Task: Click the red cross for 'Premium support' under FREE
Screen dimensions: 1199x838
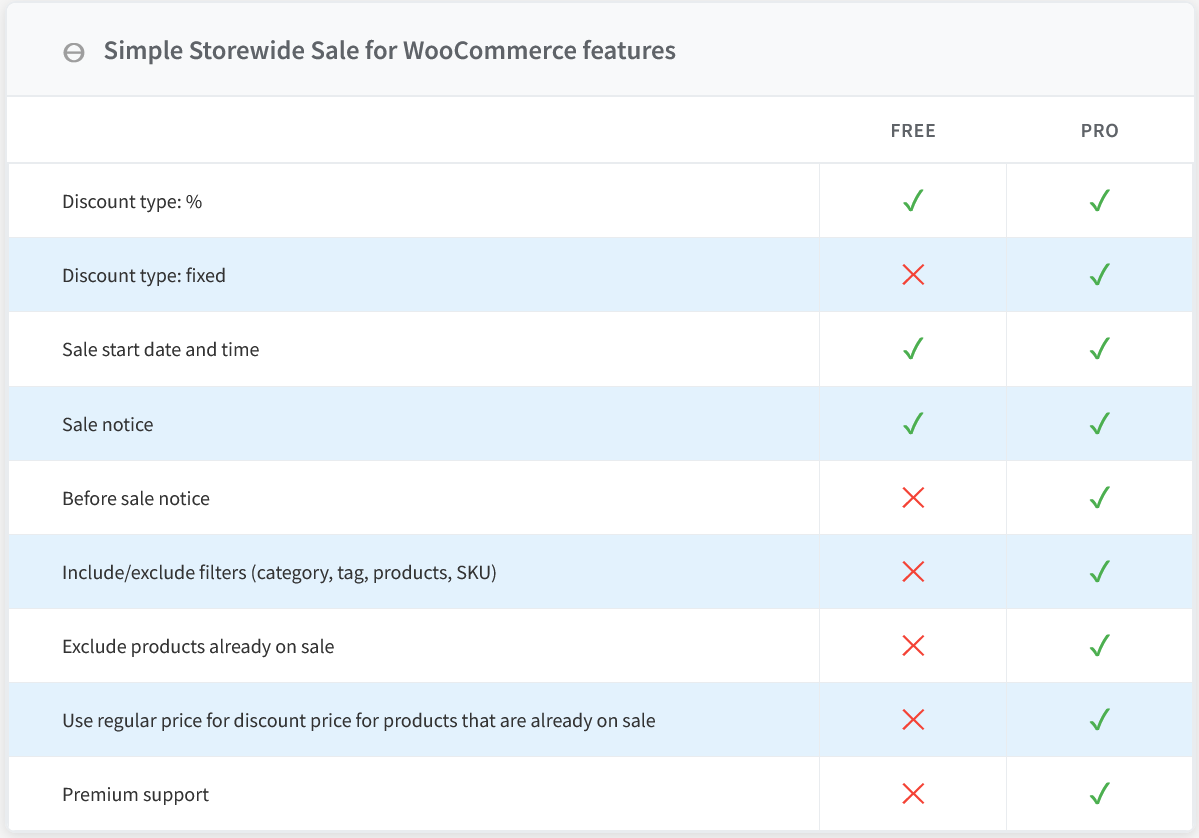Action: (x=912, y=795)
